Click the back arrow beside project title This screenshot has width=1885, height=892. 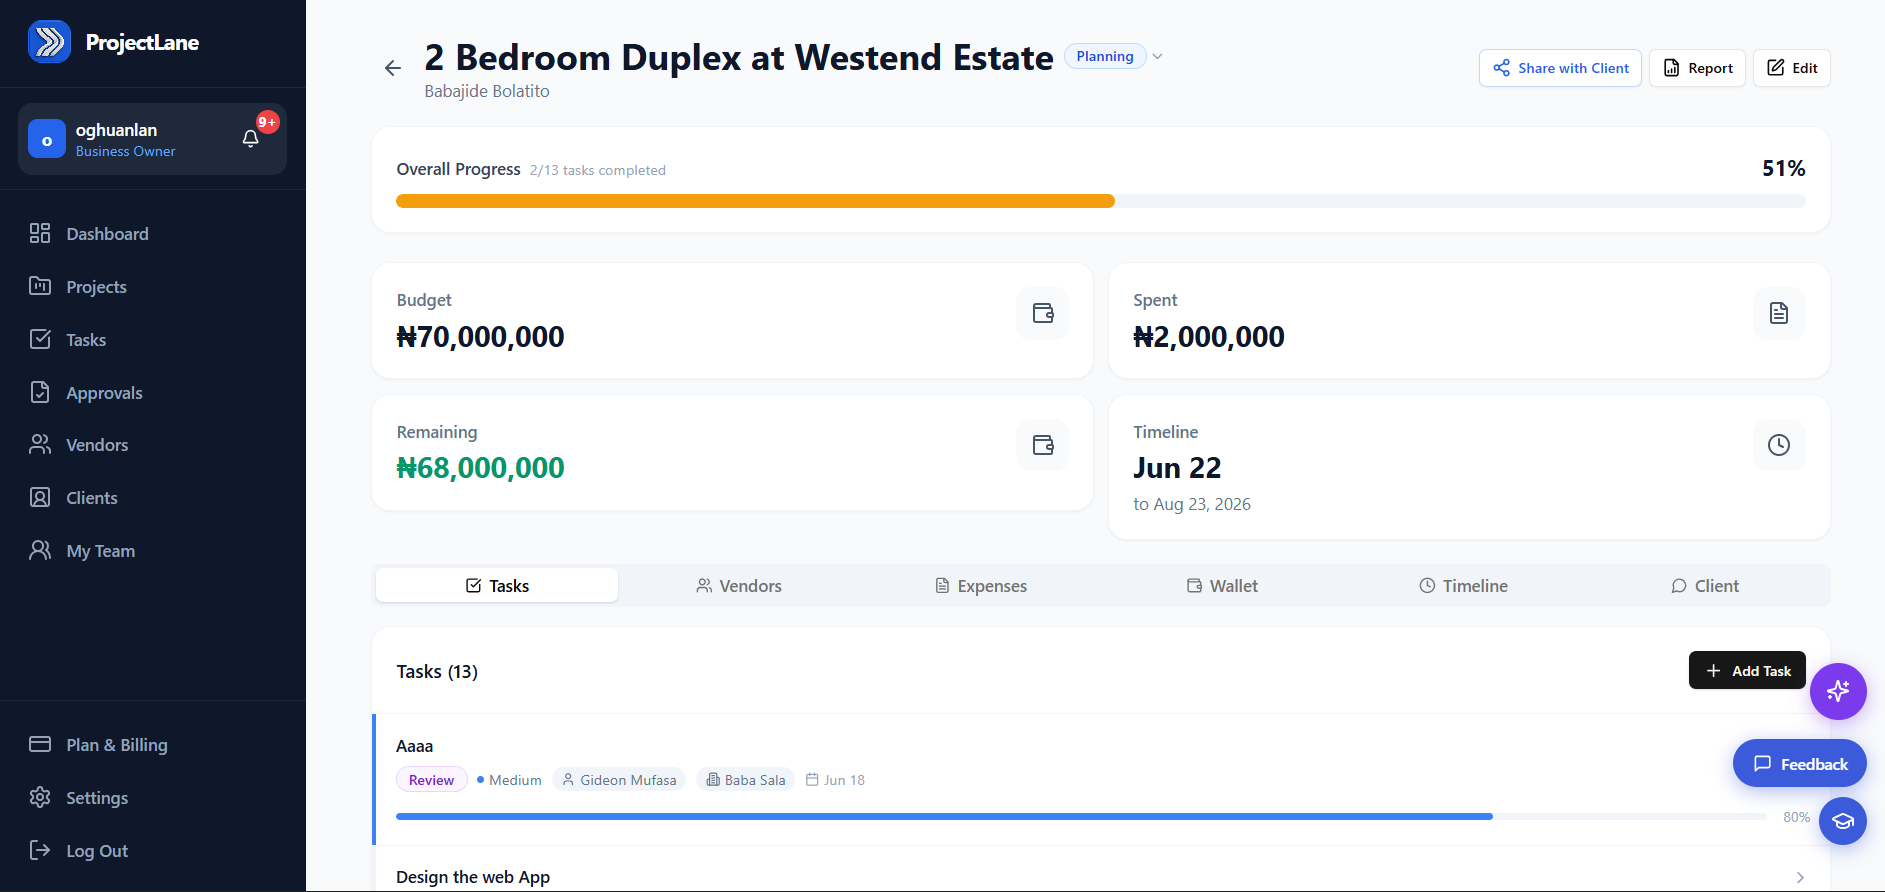[392, 68]
